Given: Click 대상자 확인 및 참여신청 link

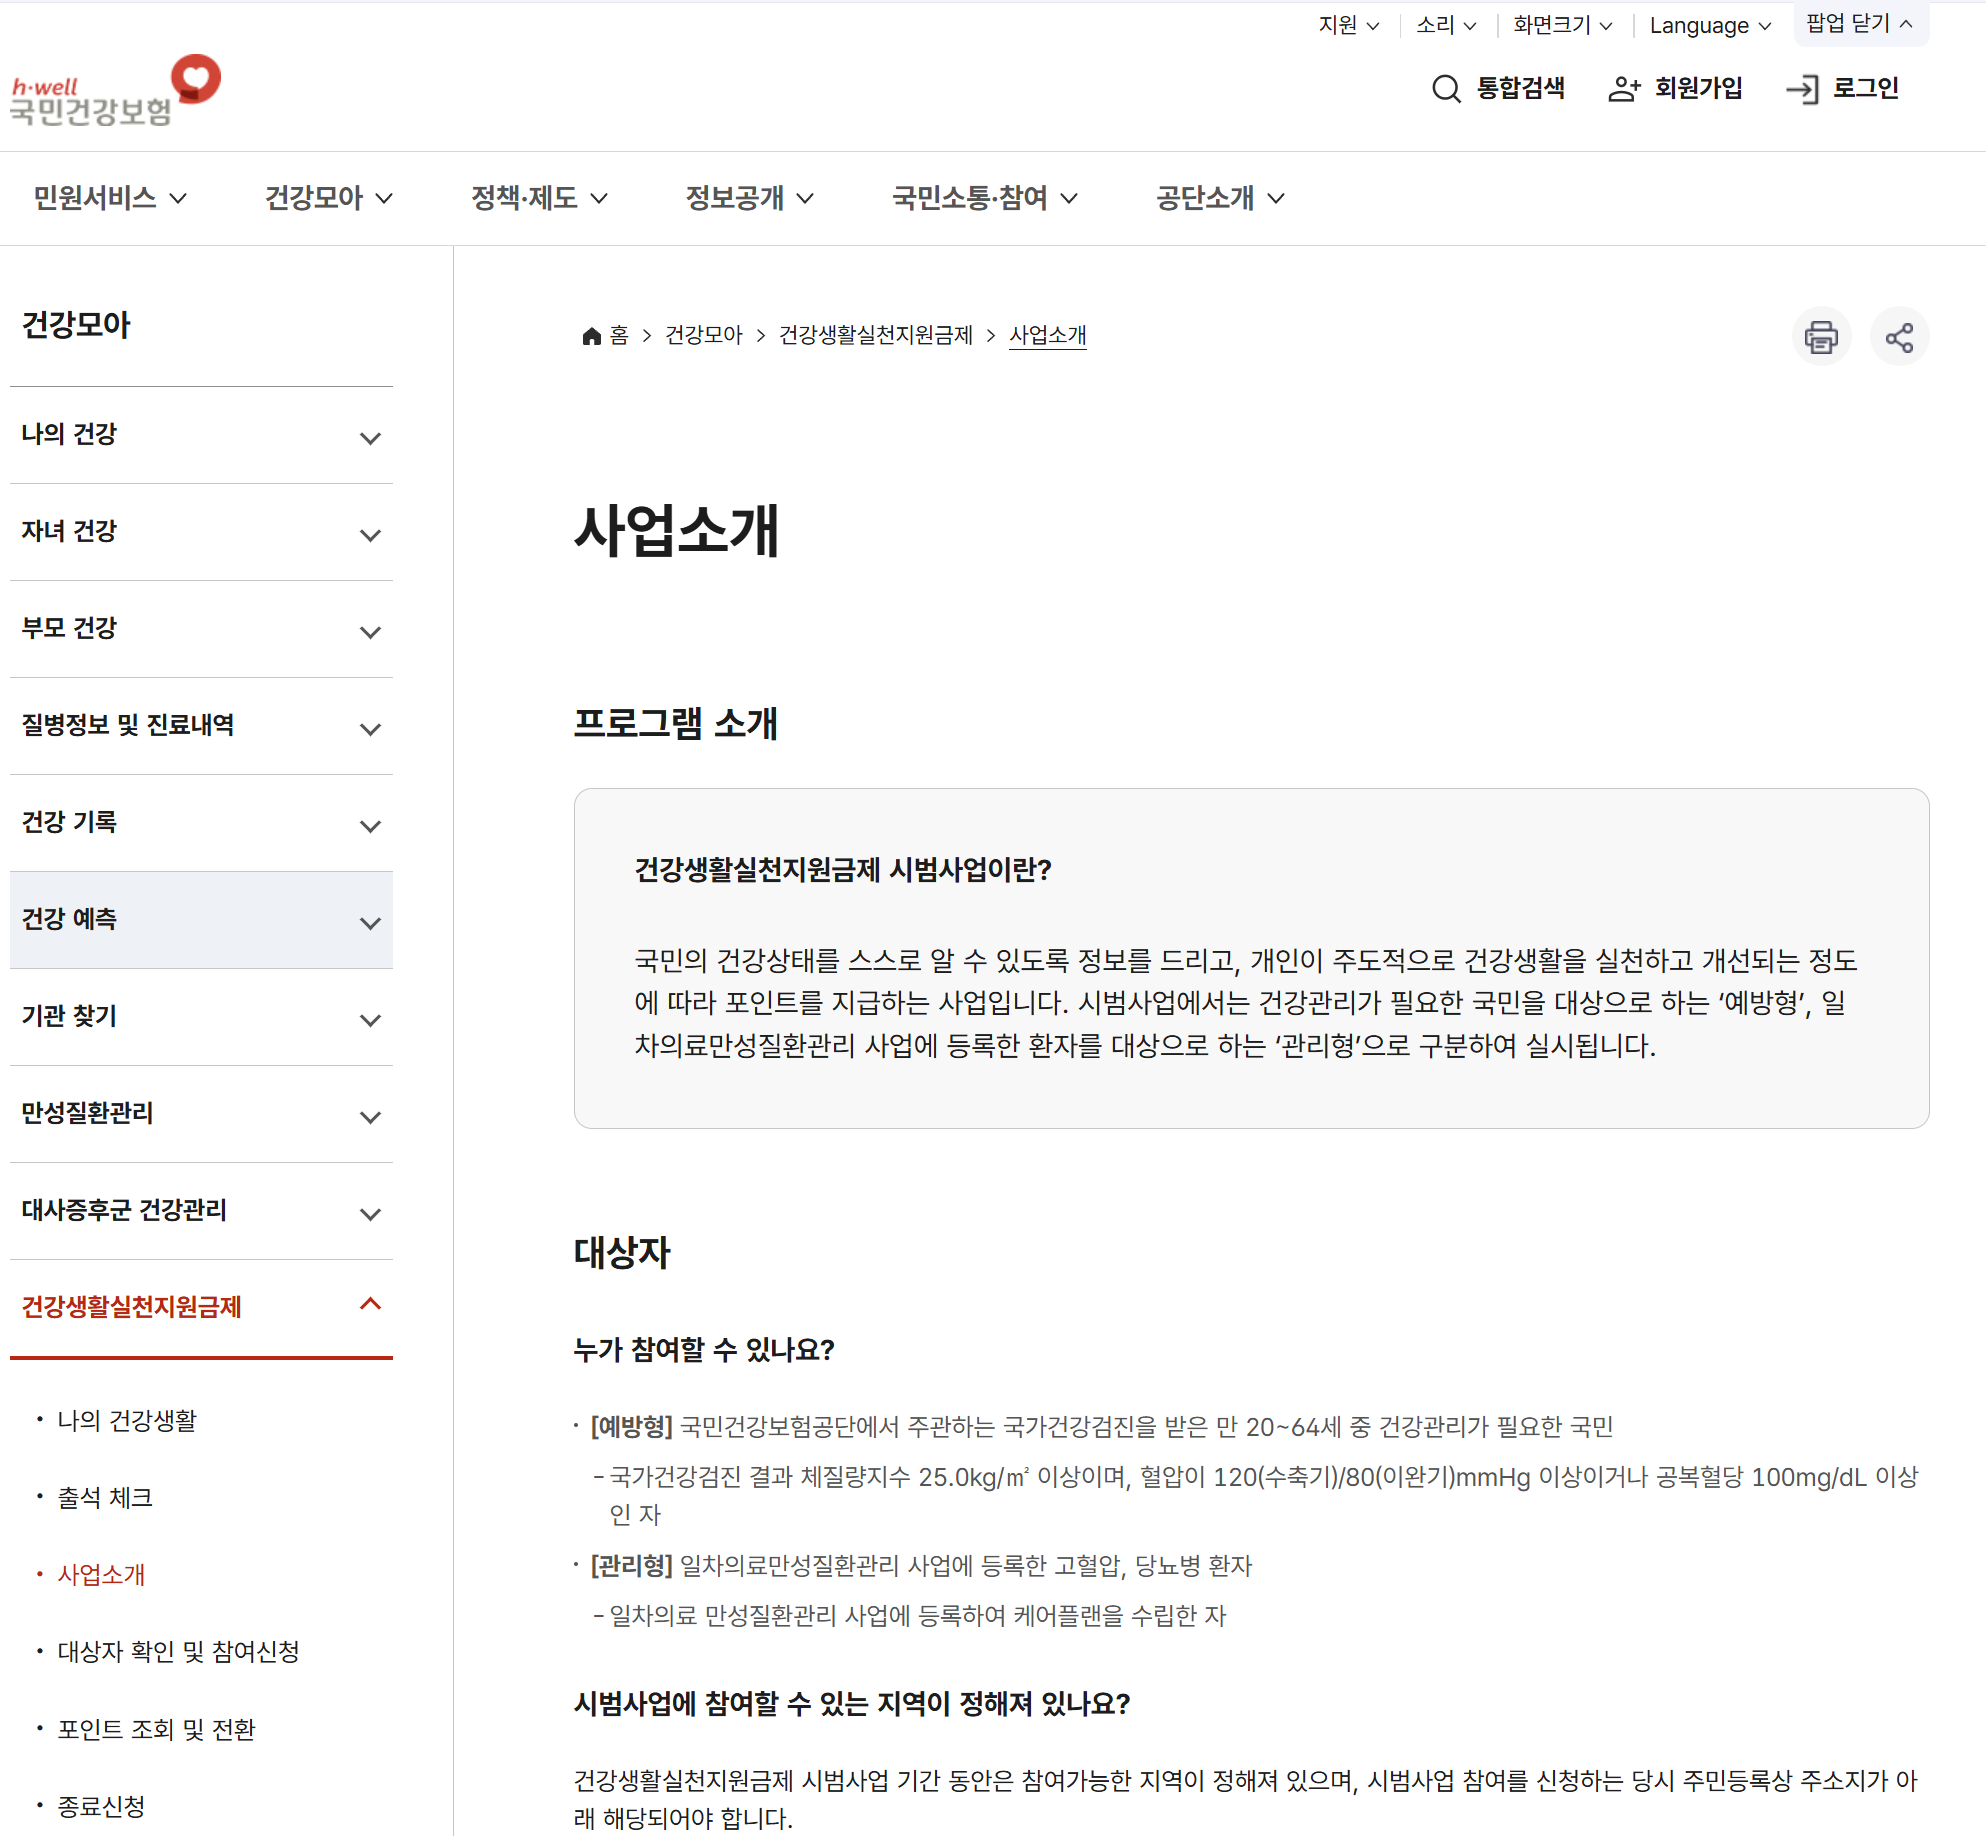Looking at the screenshot, I should coord(178,1651).
